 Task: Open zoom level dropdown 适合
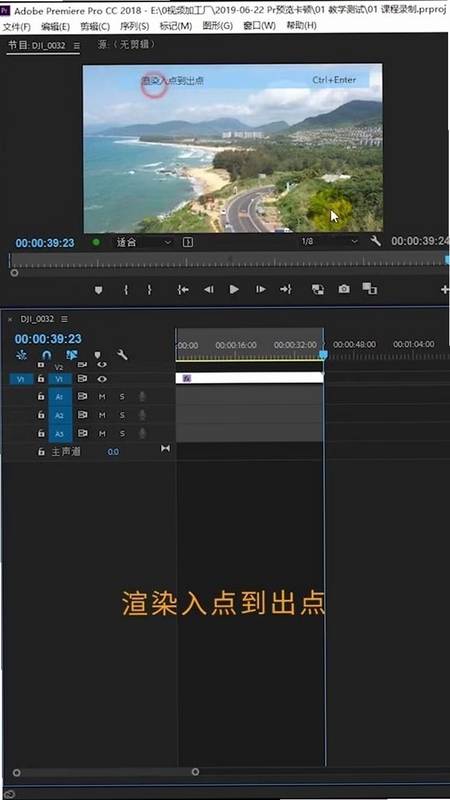[143, 242]
